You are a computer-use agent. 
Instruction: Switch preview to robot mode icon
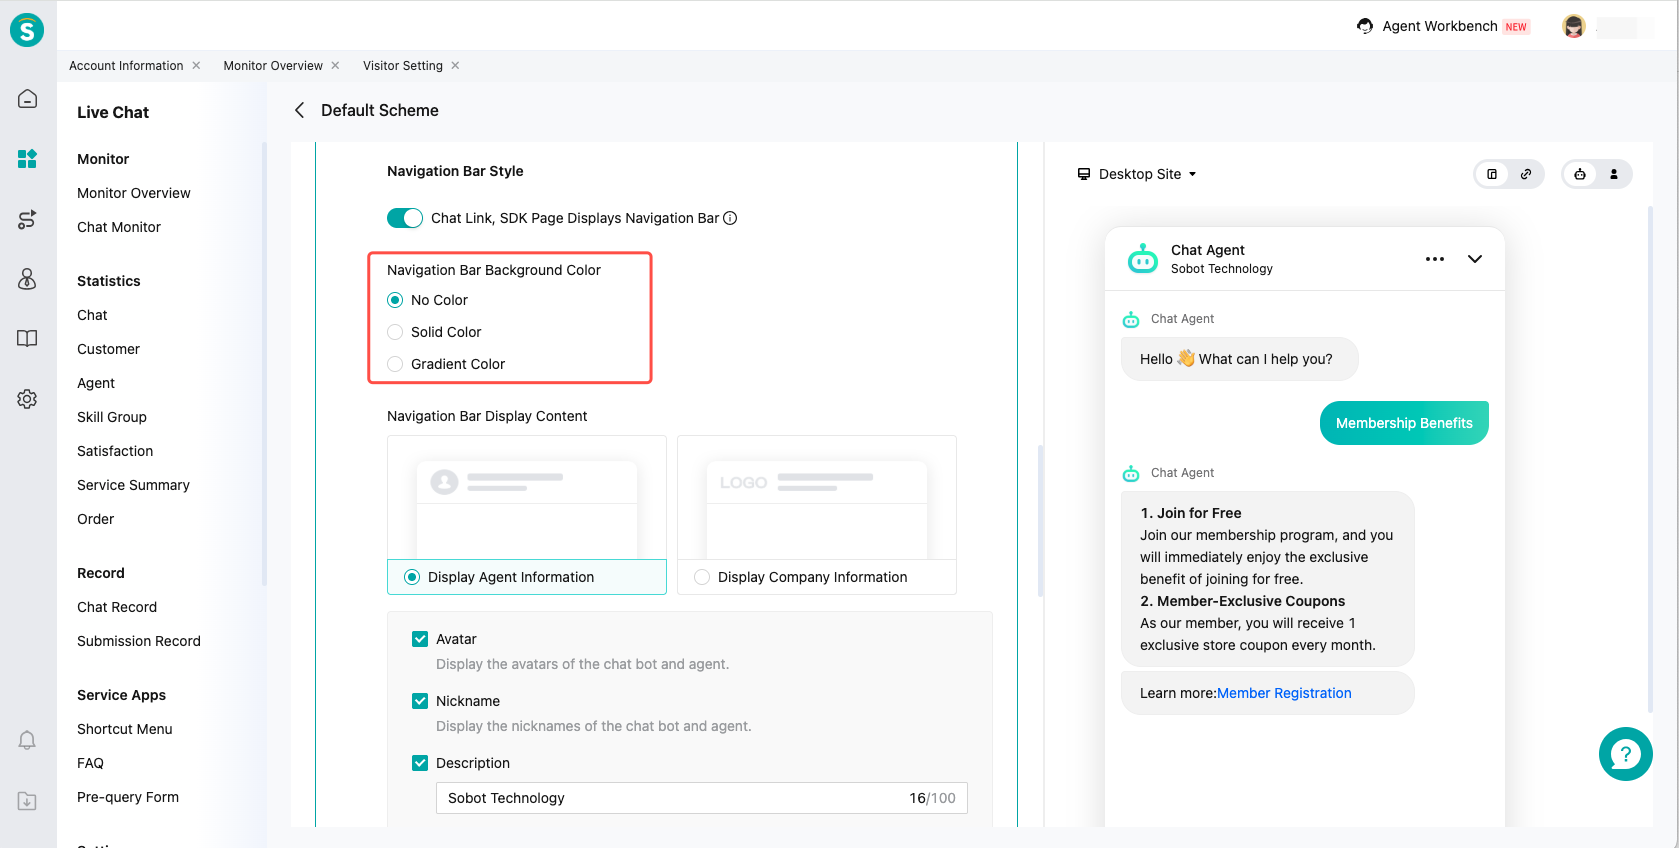tap(1580, 174)
